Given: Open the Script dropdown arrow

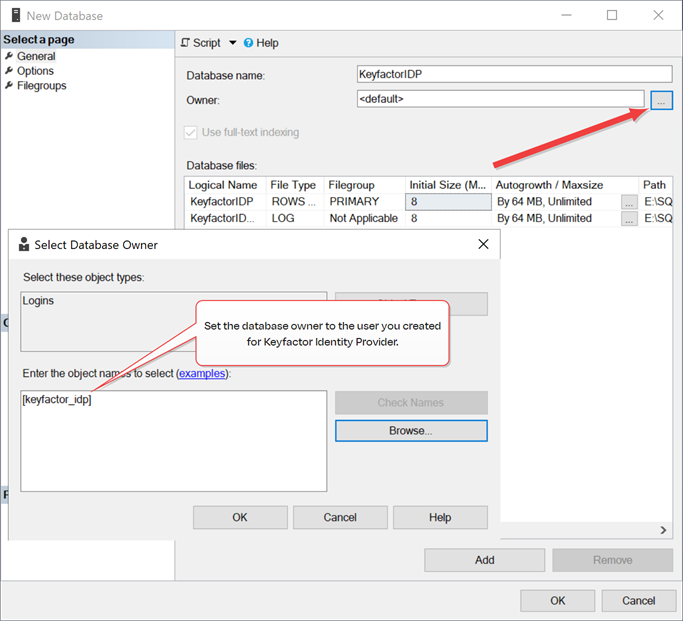Looking at the screenshot, I should (233, 43).
